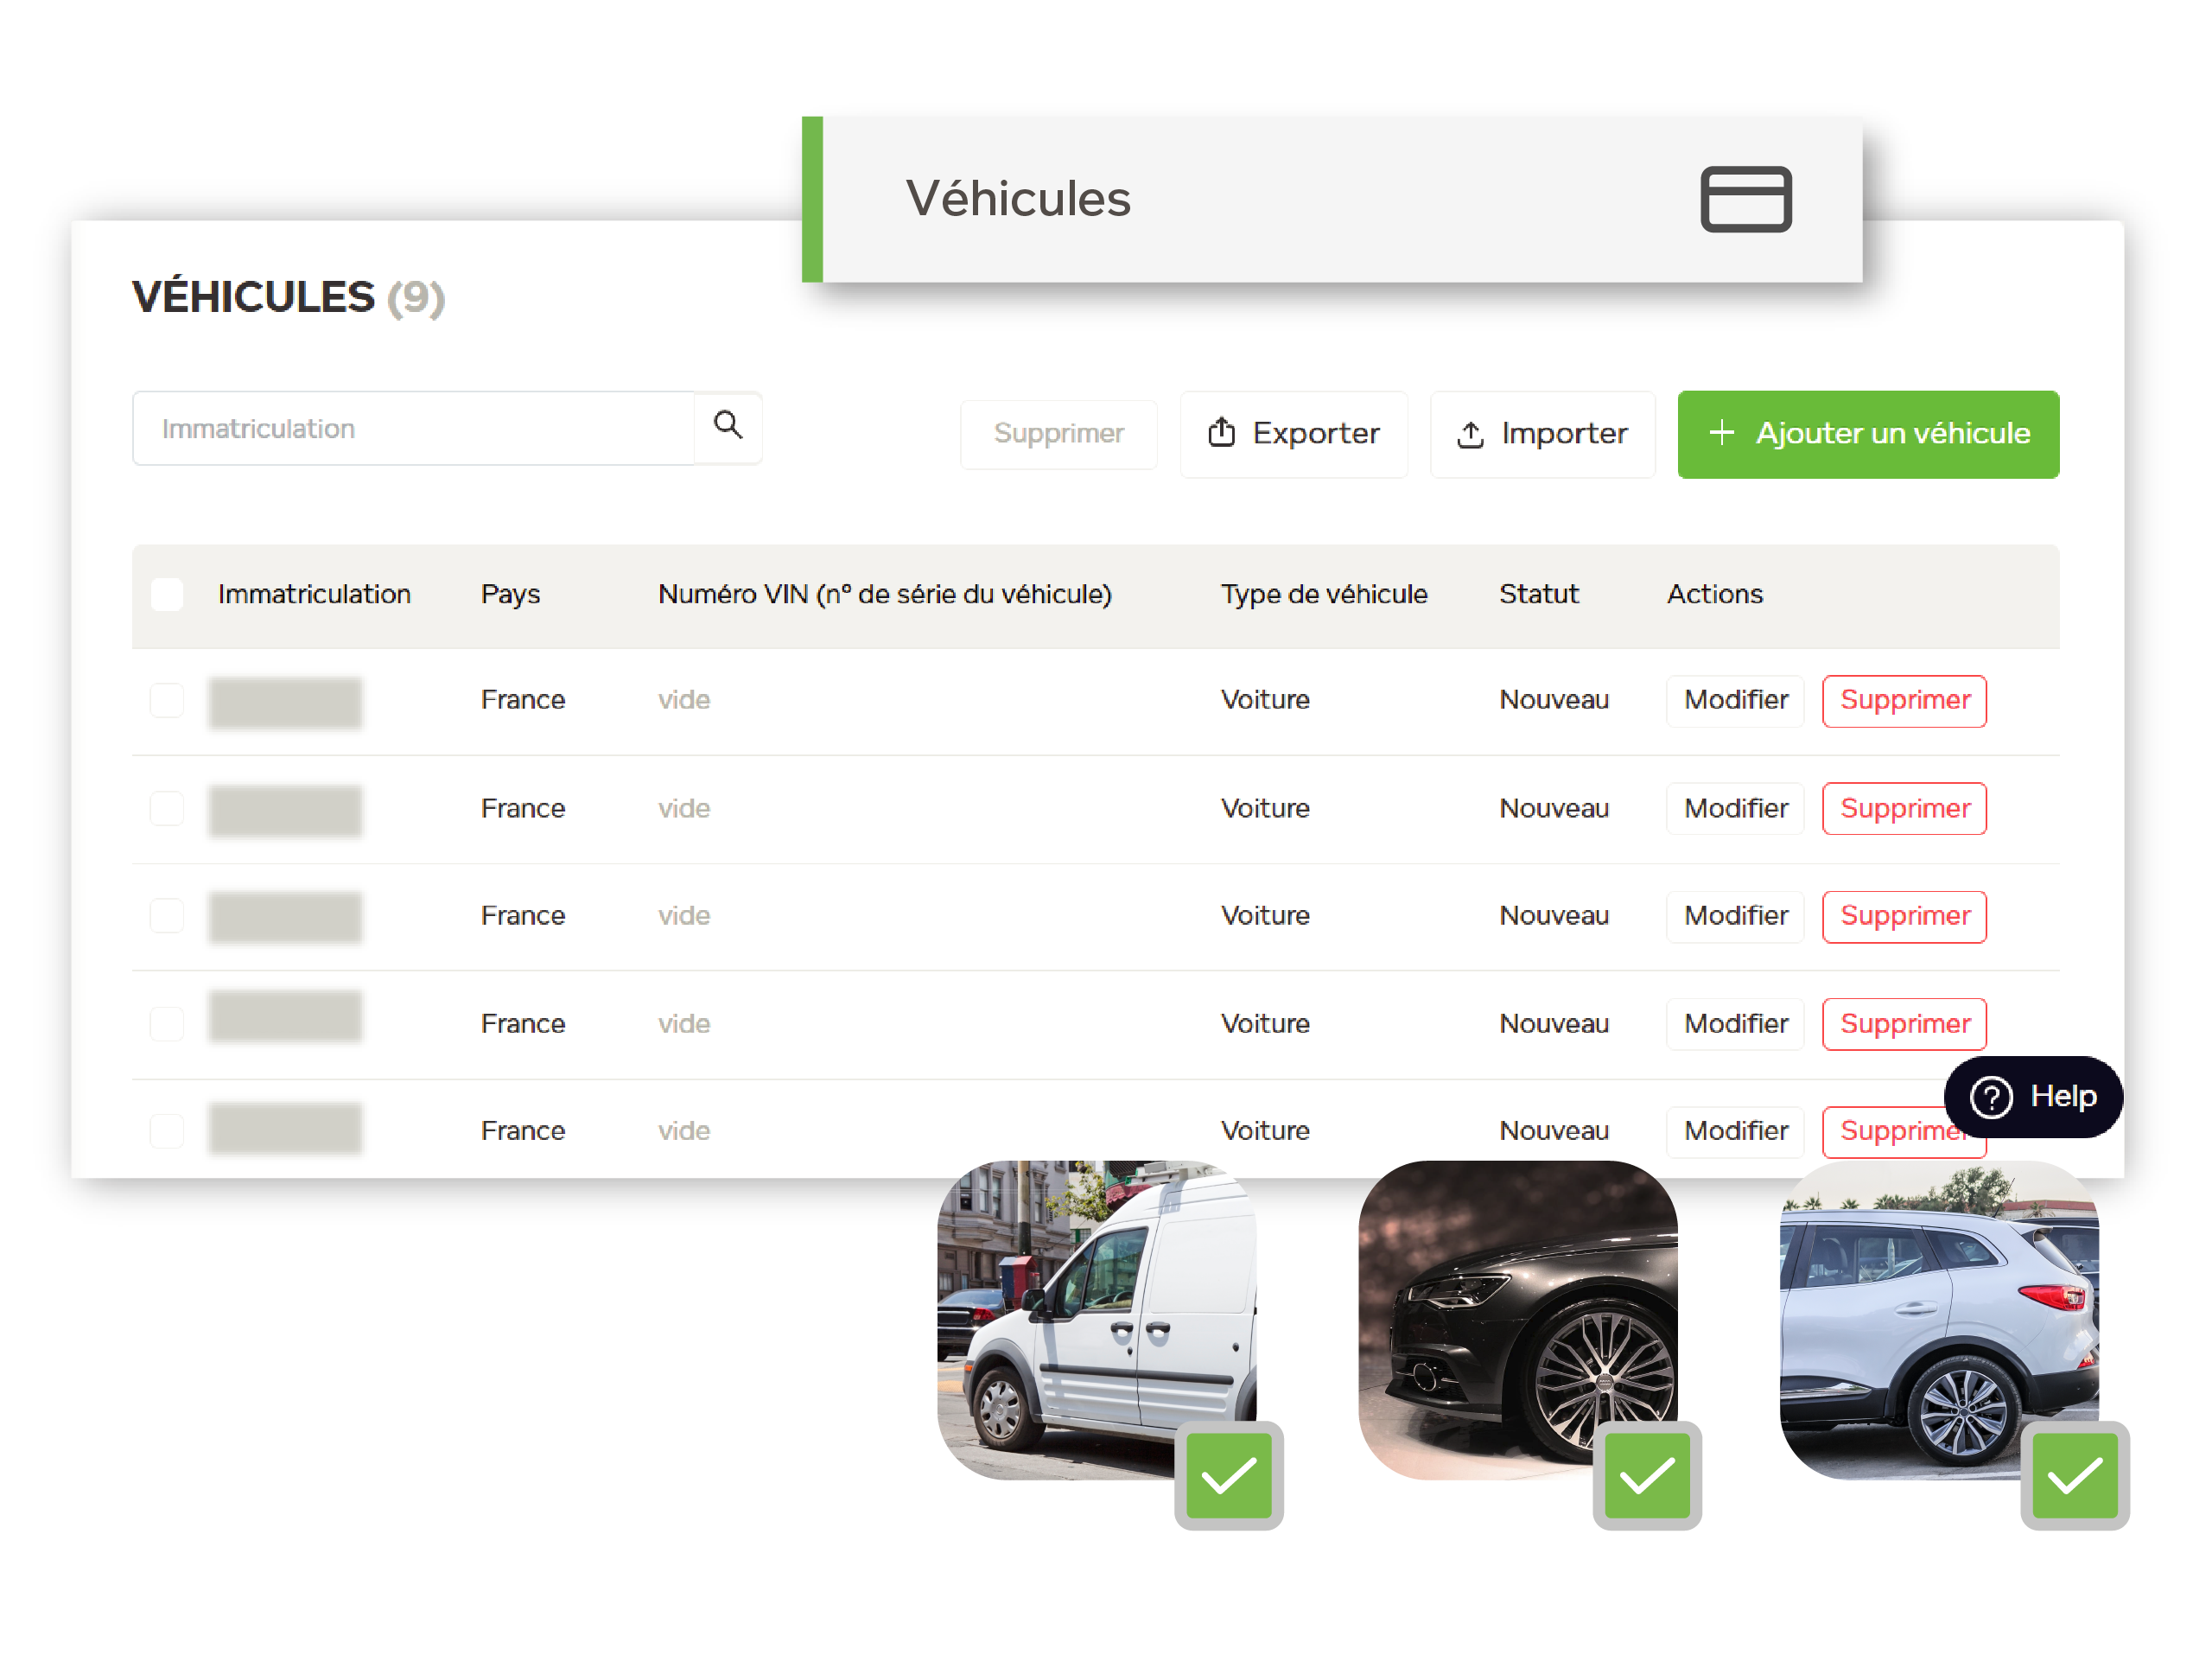
Task: Export the vehicle list with Exporter
Action: coord(1293,433)
